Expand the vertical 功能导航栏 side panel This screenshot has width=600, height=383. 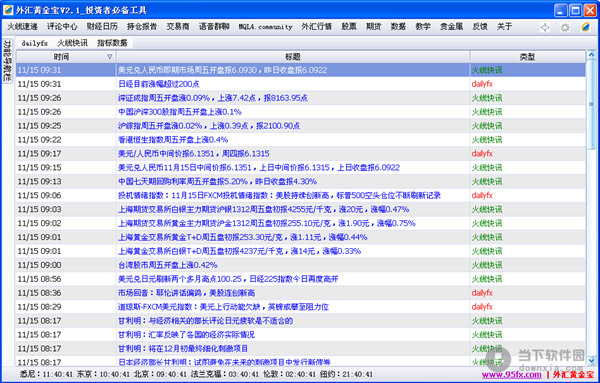[7, 60]
